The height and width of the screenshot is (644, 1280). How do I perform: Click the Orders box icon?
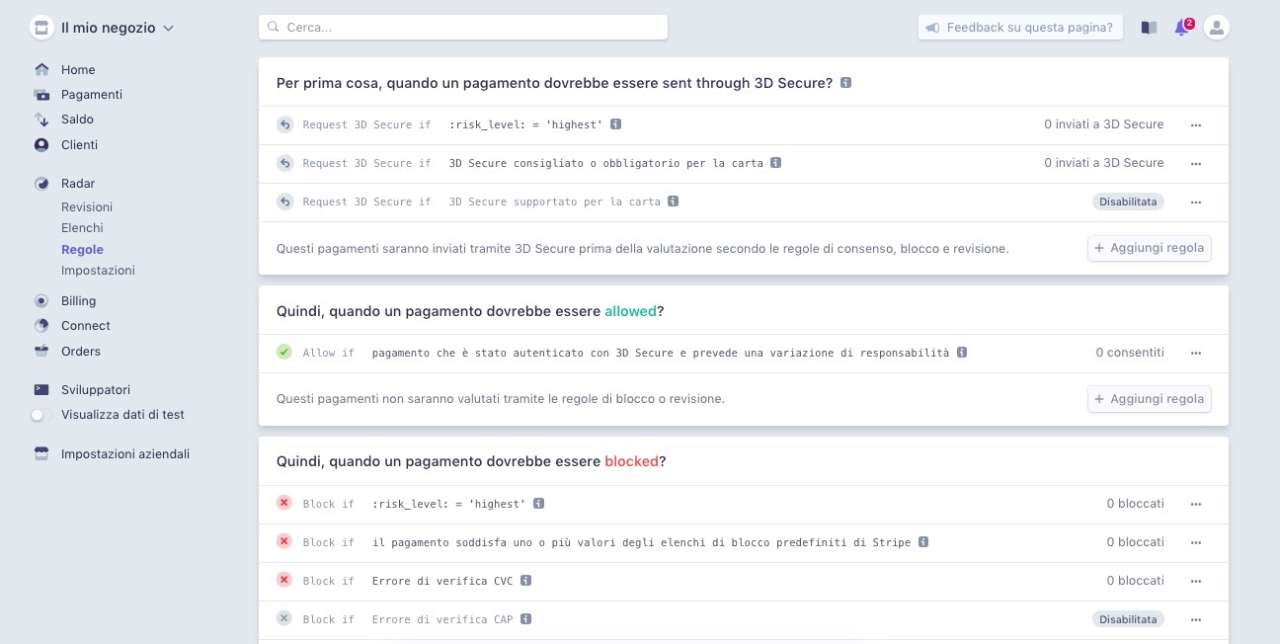tap(41, 351)
